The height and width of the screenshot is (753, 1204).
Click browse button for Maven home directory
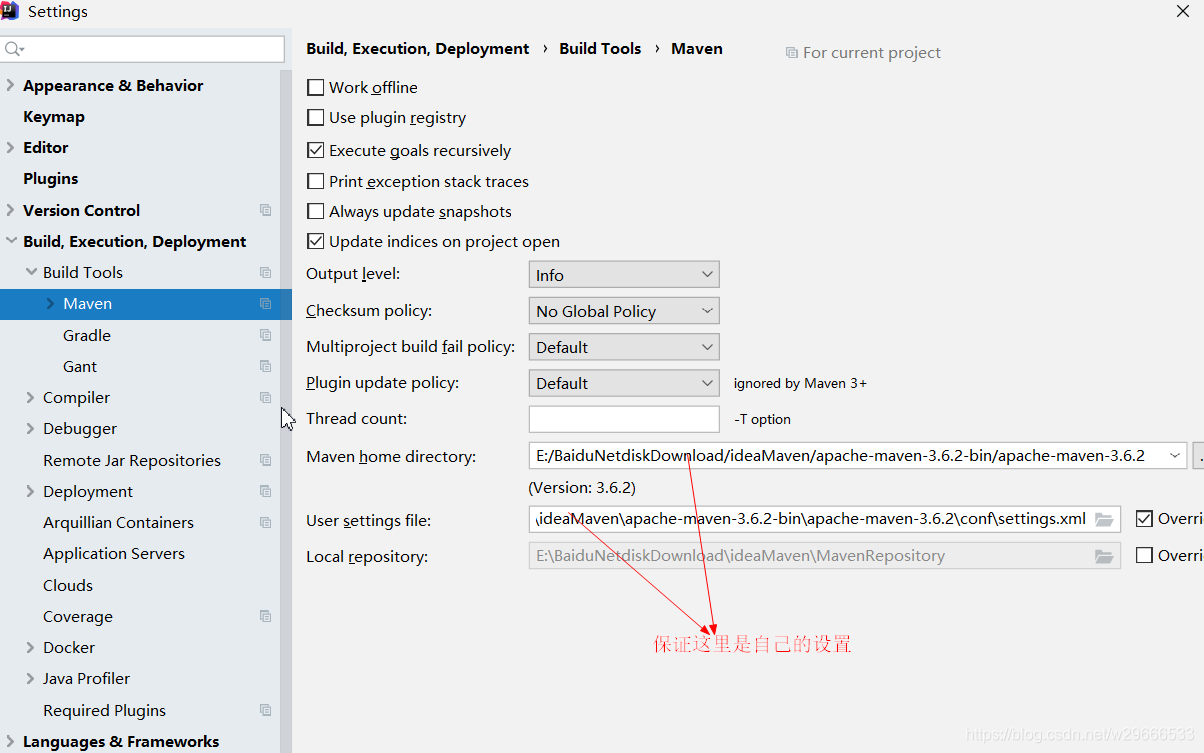click(1199, 456)
